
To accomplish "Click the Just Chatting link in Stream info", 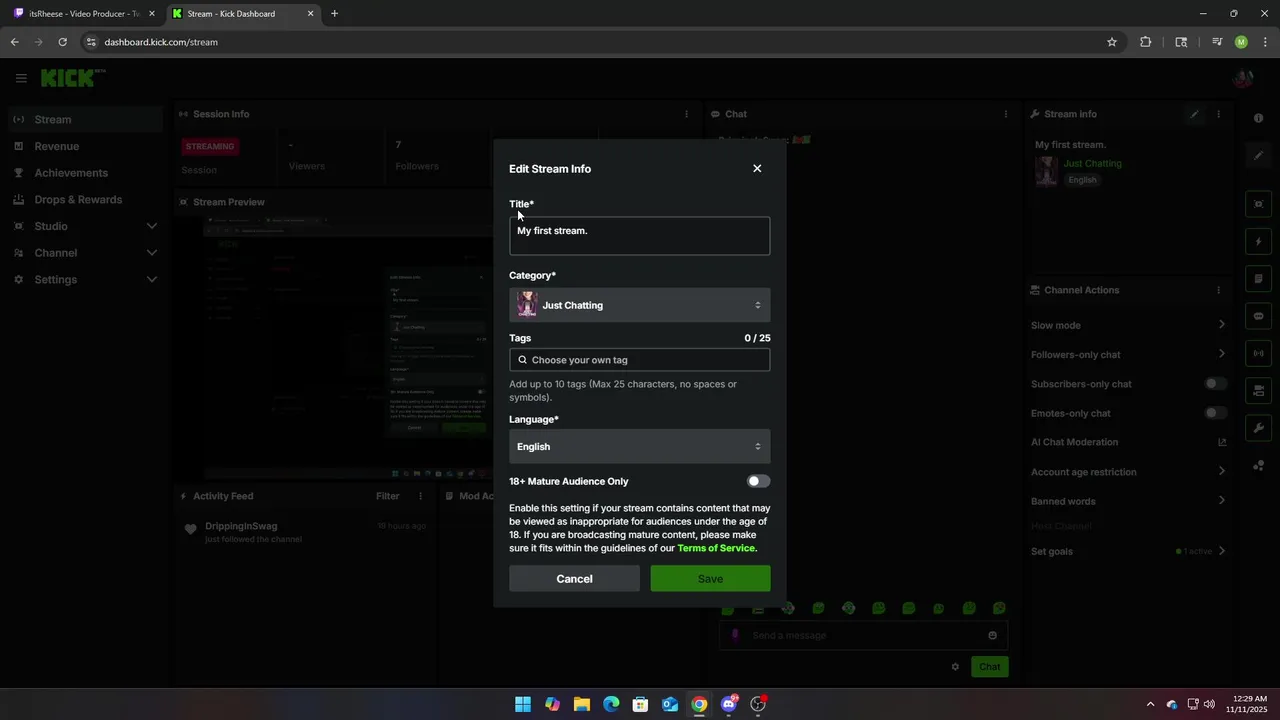I will 1092,163.
